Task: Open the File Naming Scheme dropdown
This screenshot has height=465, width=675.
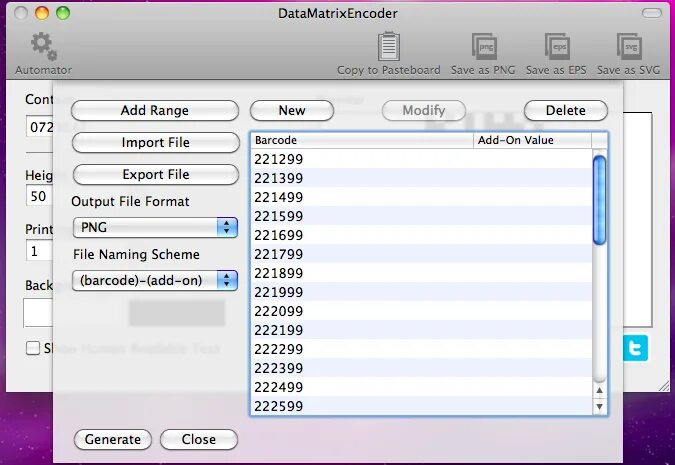Action: pyautogui.click(x=155, y=280)
